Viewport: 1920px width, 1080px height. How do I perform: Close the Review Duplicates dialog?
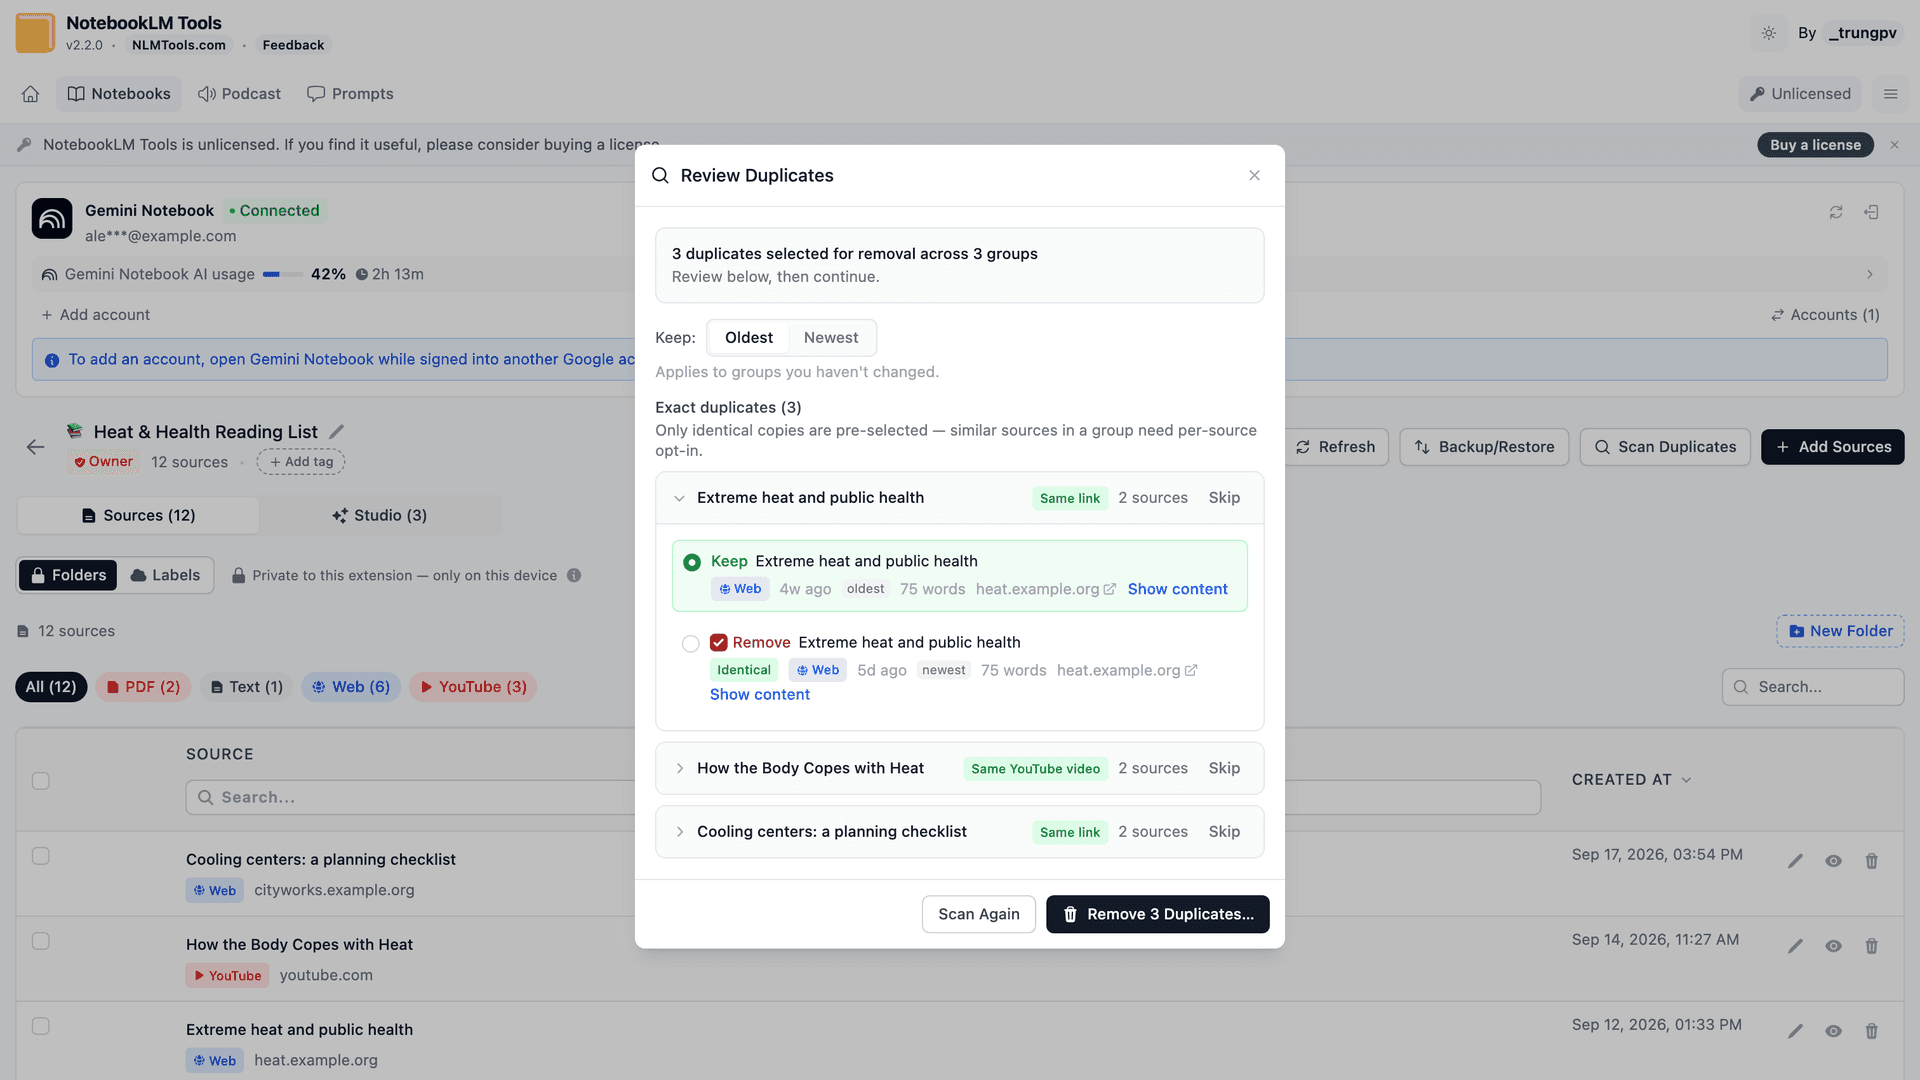point(1254,176)
